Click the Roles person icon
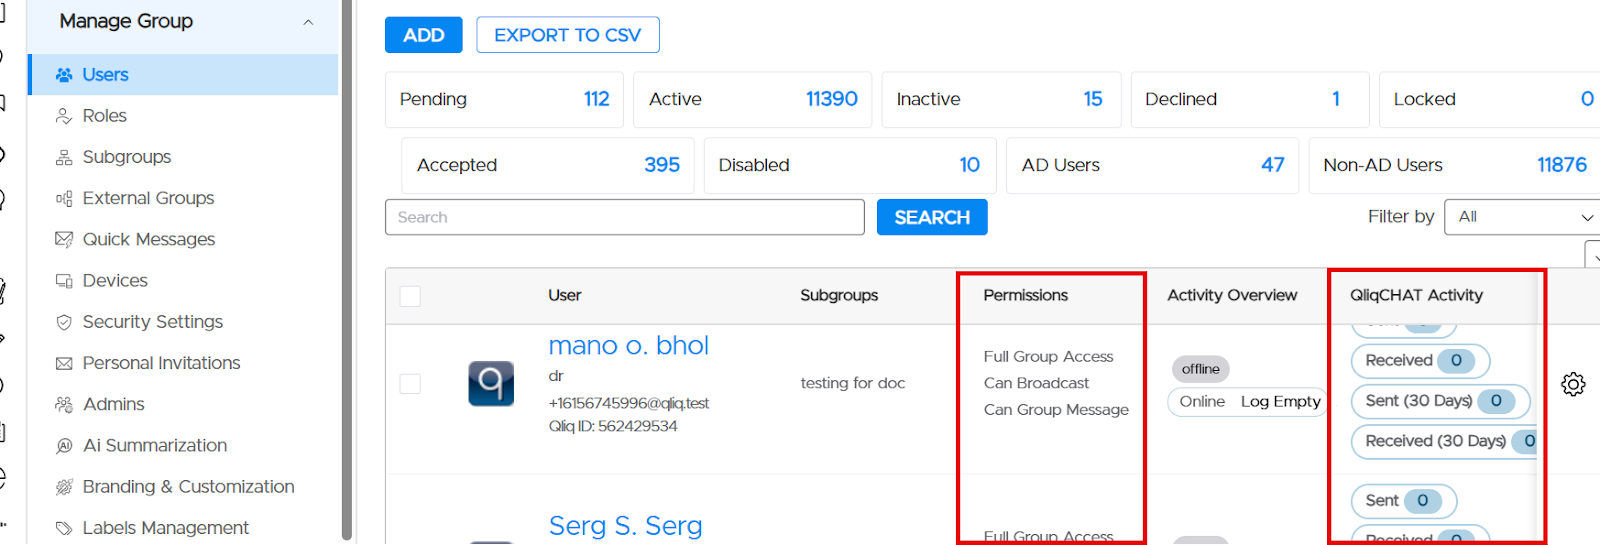1600x545 pixels. 64,116
